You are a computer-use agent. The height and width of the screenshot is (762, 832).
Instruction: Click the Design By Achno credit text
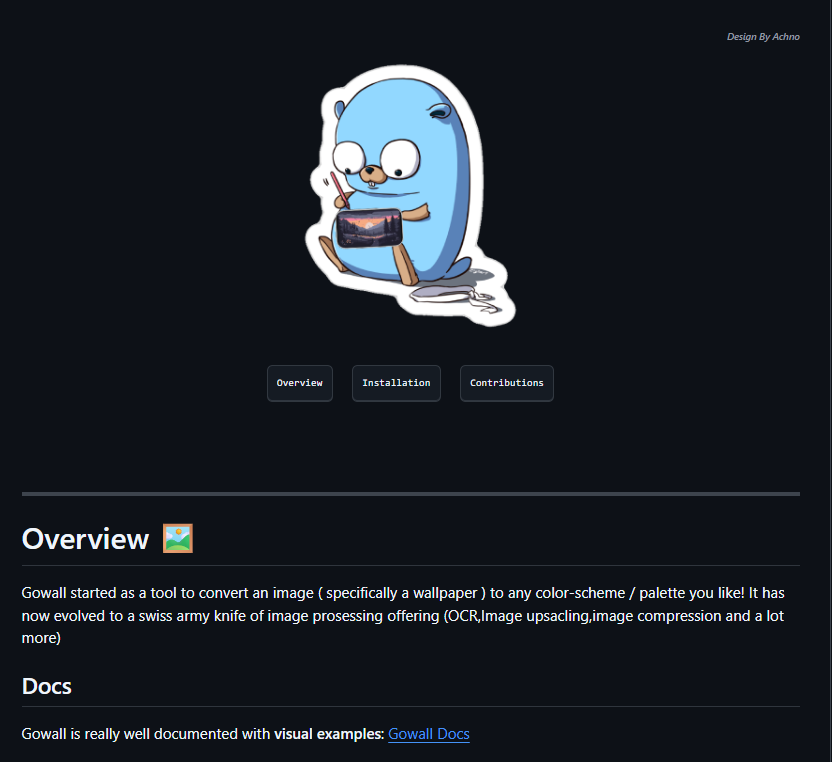tap(763, 36)
